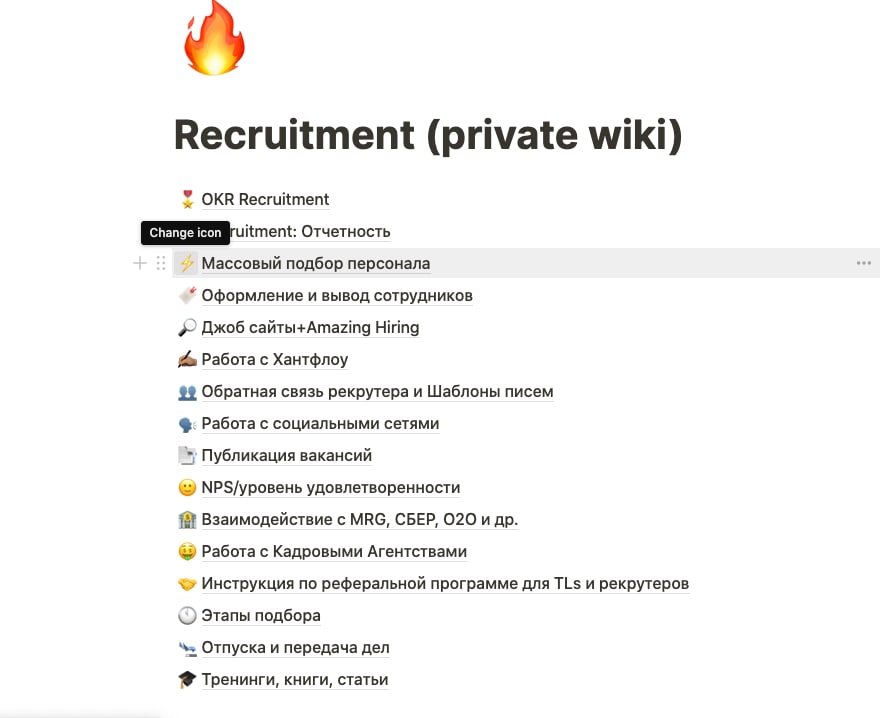Click the lightning bolt icon beside Массовый подбор
This screenshot has height=718, width=883.
pos(186,263)
